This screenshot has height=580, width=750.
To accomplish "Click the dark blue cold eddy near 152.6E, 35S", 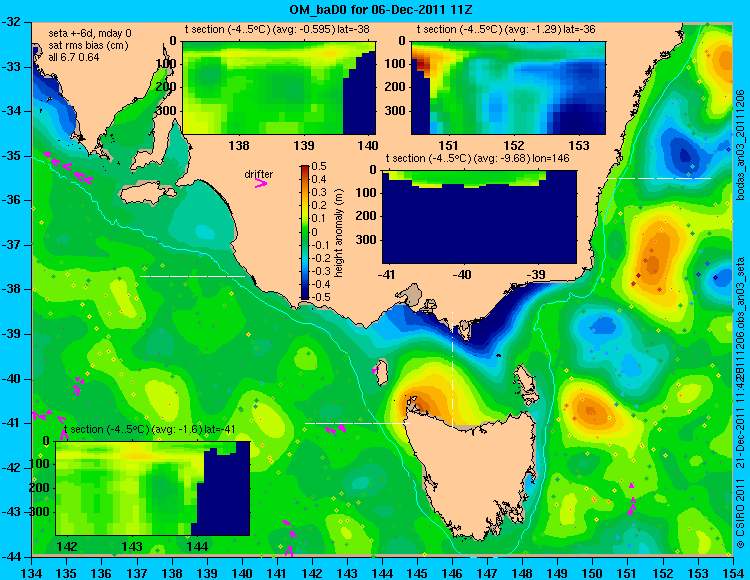I will coord(685,154).
